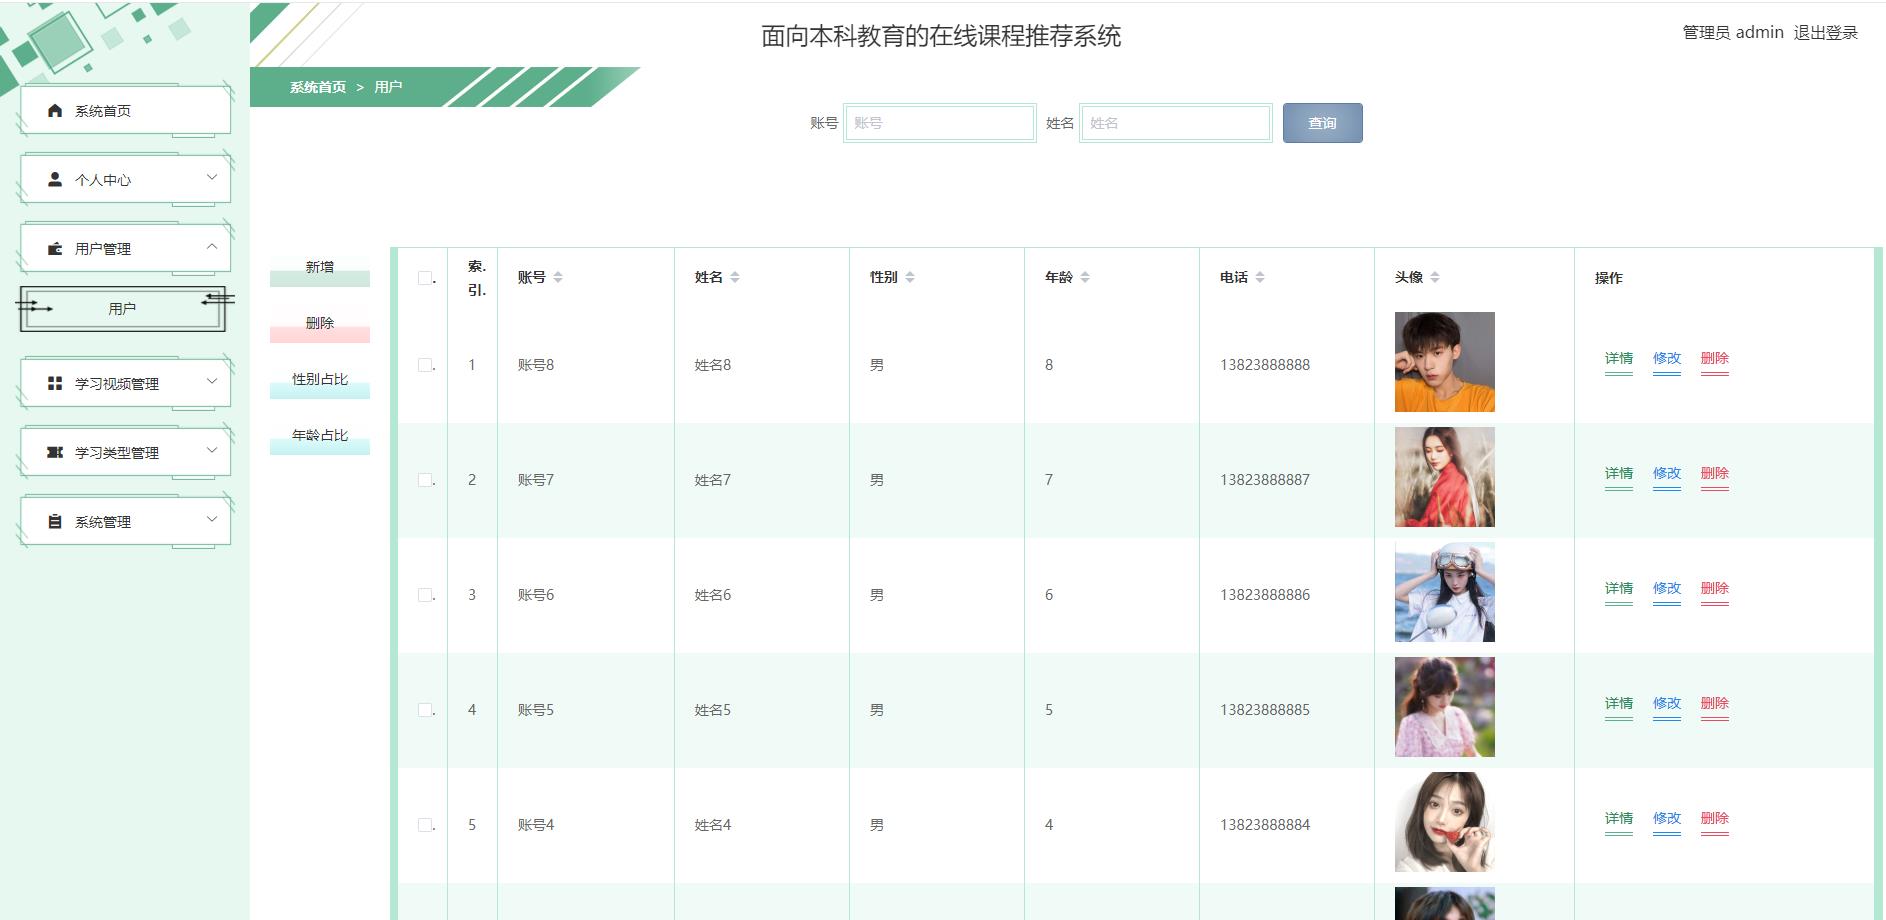Click phone number 13823888888
The image size is (1886, 920).
tap(1265, 365)
